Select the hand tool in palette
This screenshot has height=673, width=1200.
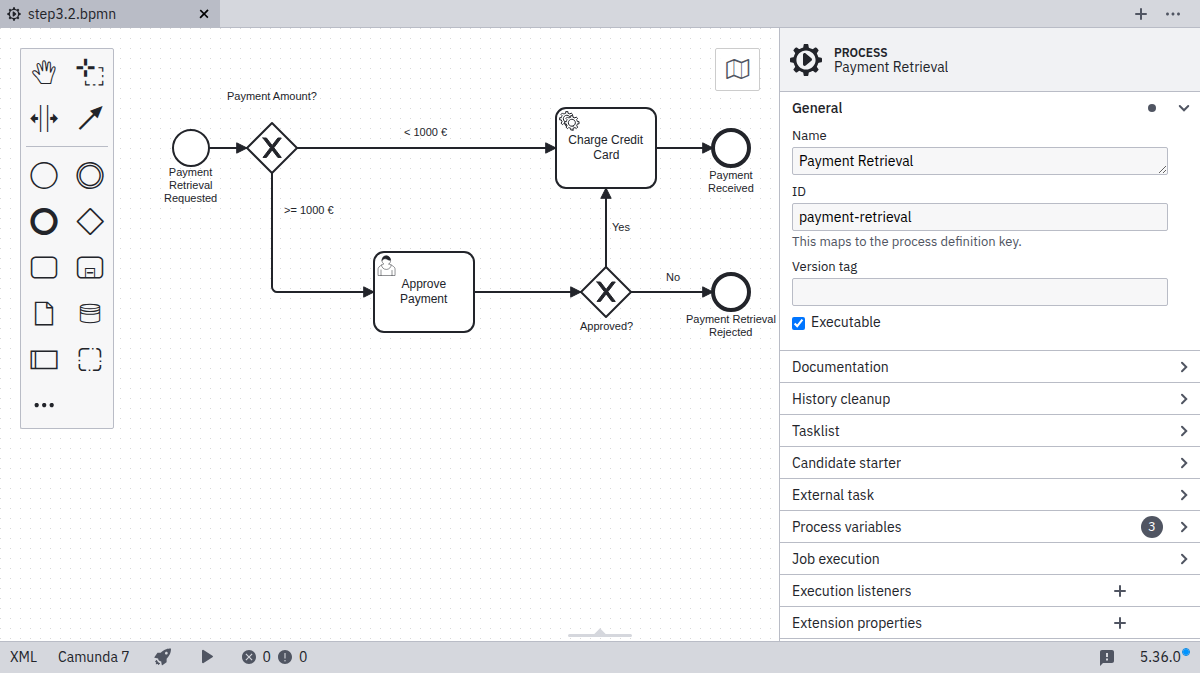click(44, 72)
